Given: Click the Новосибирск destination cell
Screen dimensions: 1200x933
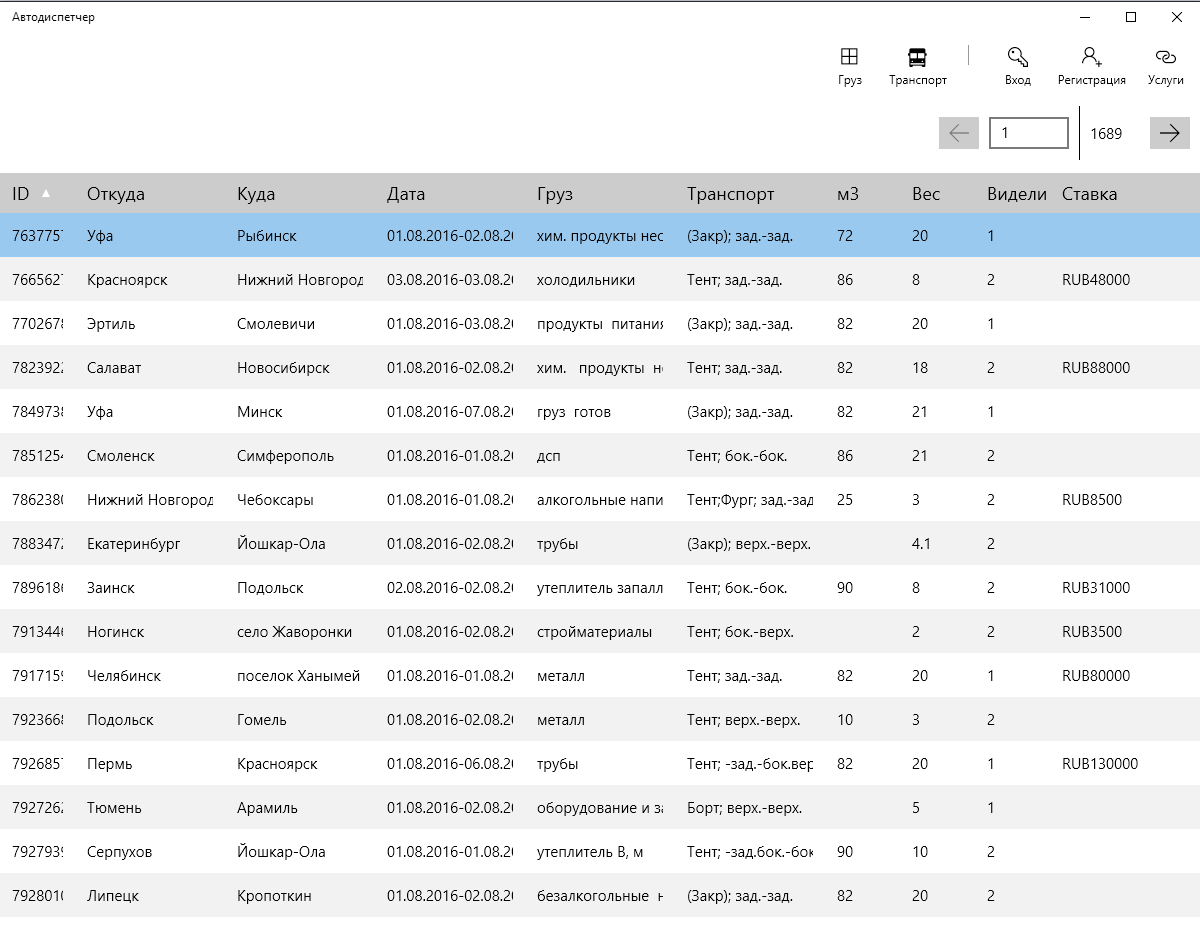Looking at the screenshot, I should point(283,368).
